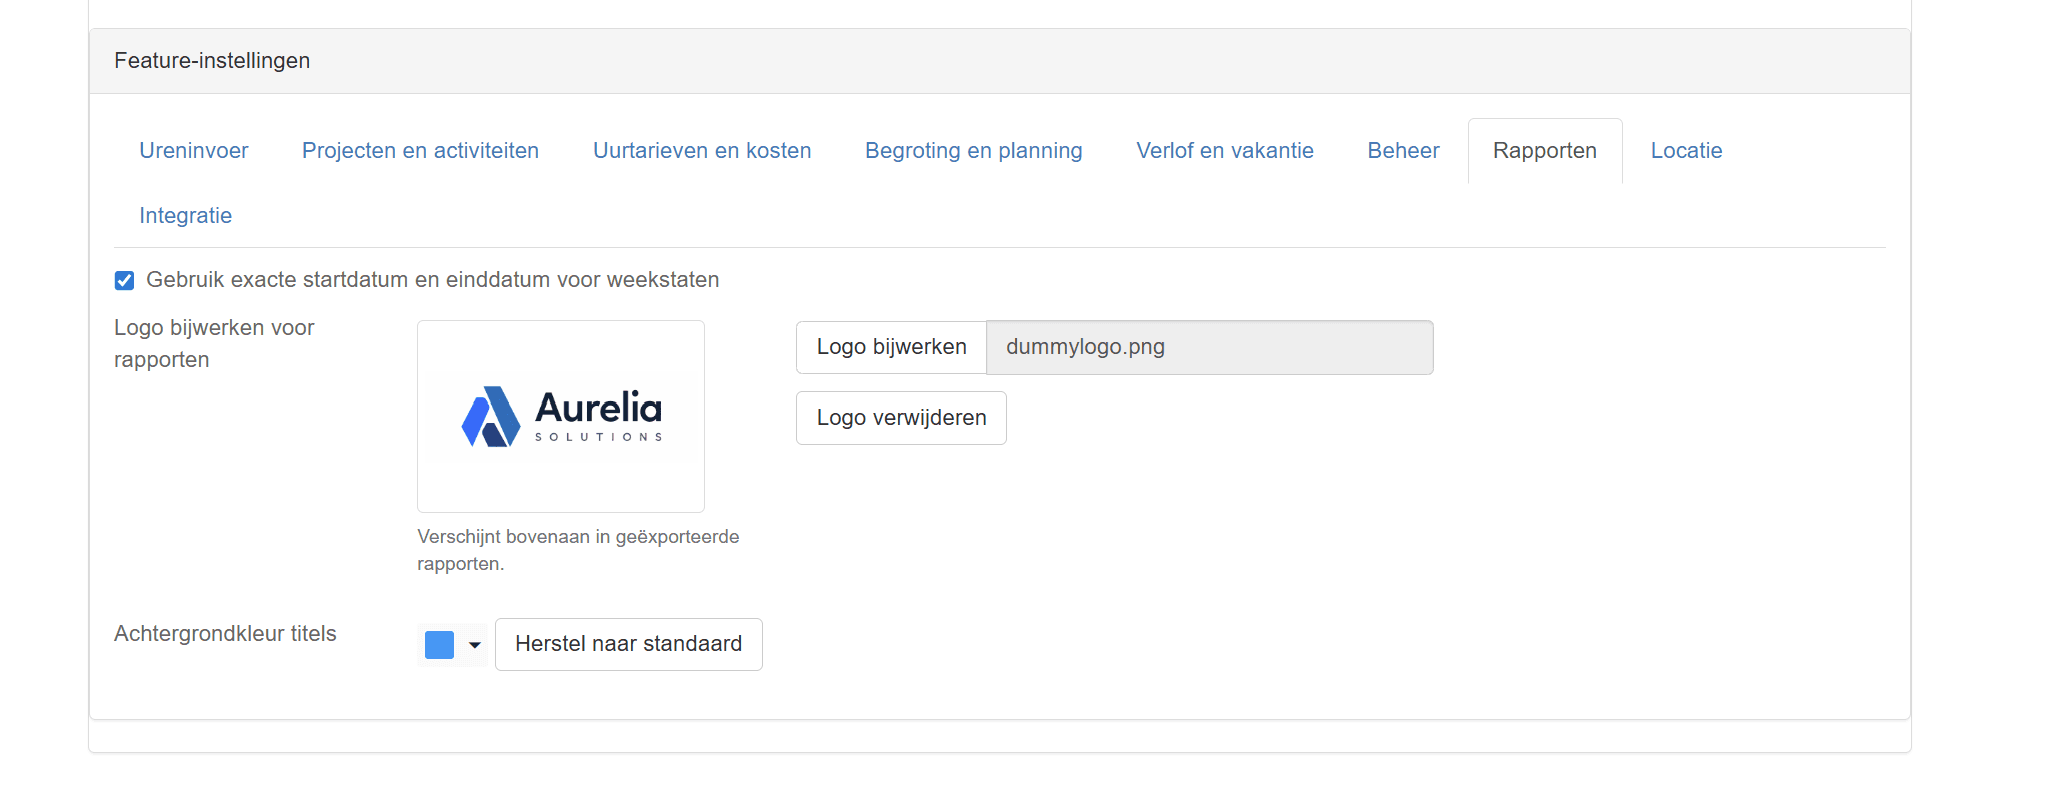Toggle exacte startdatum en einddatum checkbox
The image size is (2062, 804).
[x=125, y=281]
